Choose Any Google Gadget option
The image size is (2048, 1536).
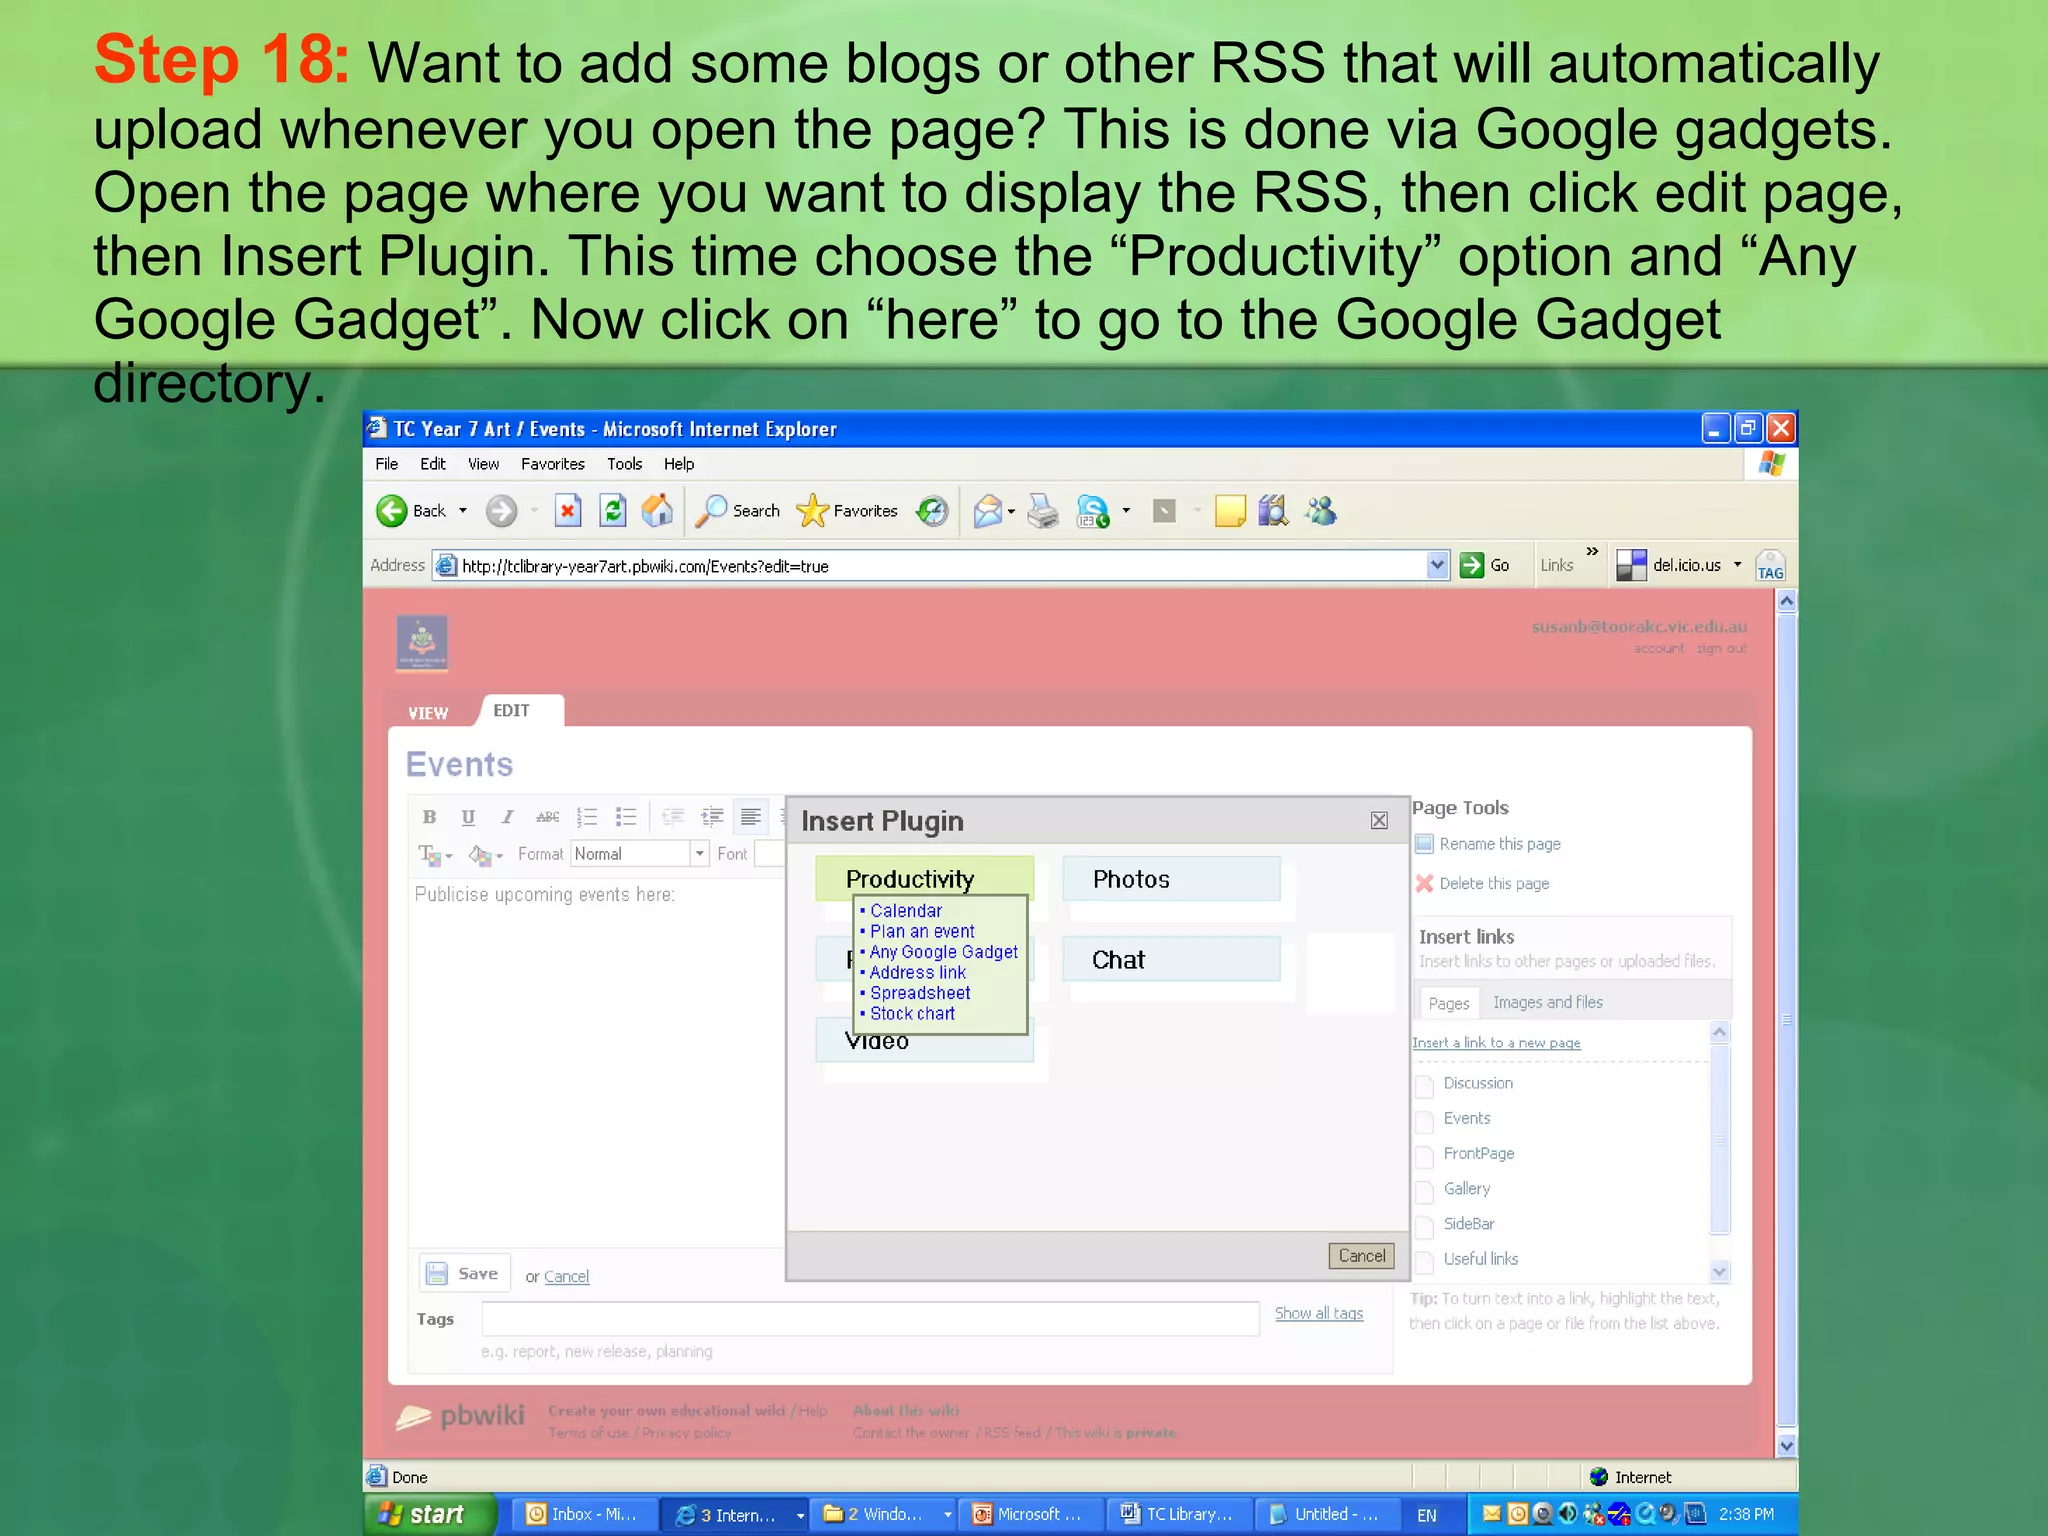943,952
